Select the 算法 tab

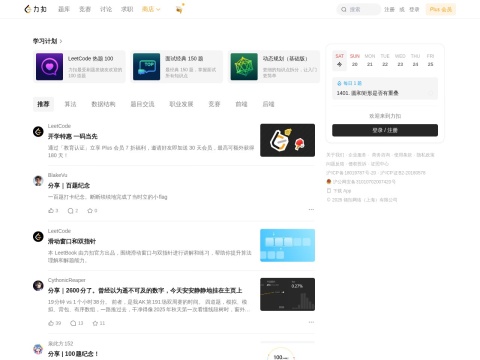click(70, 104)
